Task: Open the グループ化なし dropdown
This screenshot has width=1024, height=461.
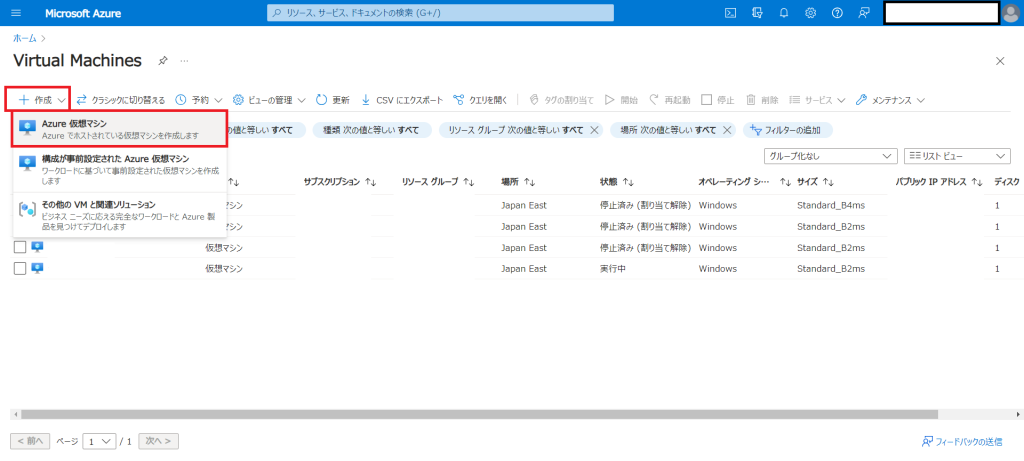Action: (x=829, y=156)
